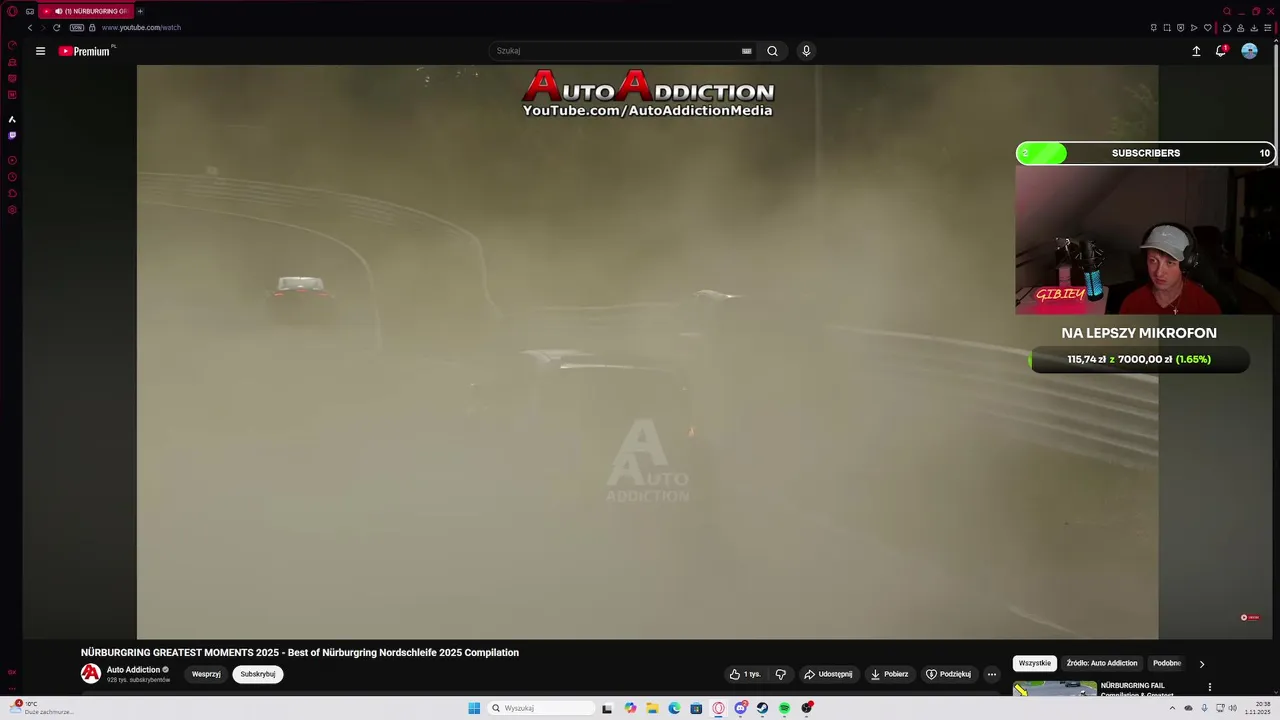Screen dimensions: 1280x720
Task: Click the Wesprzyj button
Action: tap(206, 674)
